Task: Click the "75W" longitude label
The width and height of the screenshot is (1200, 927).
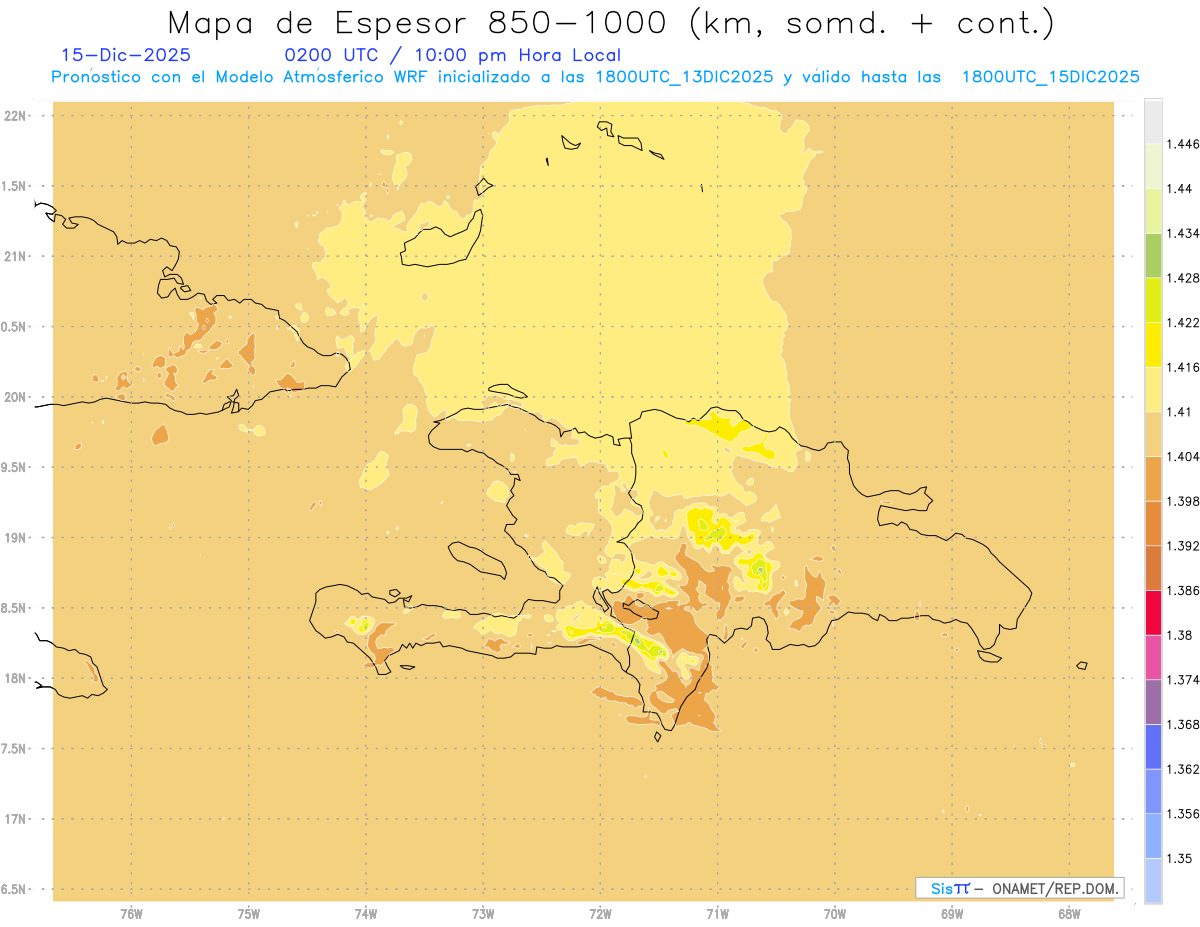Action: pyautogui.click(x=249, y=914)
